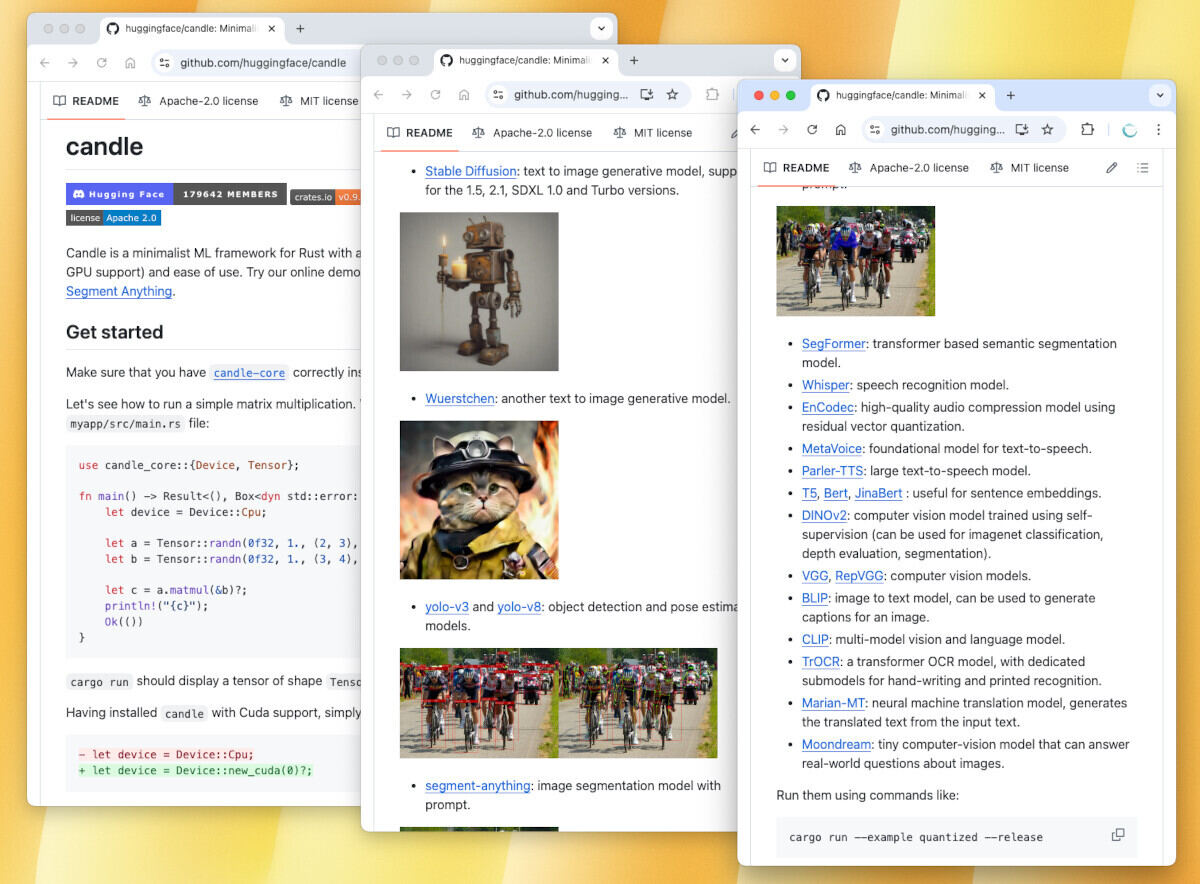1200x884 pixels.
Task: Select Apache-2.0 license tab in the middle window
Action: click(x=532, y=133)
